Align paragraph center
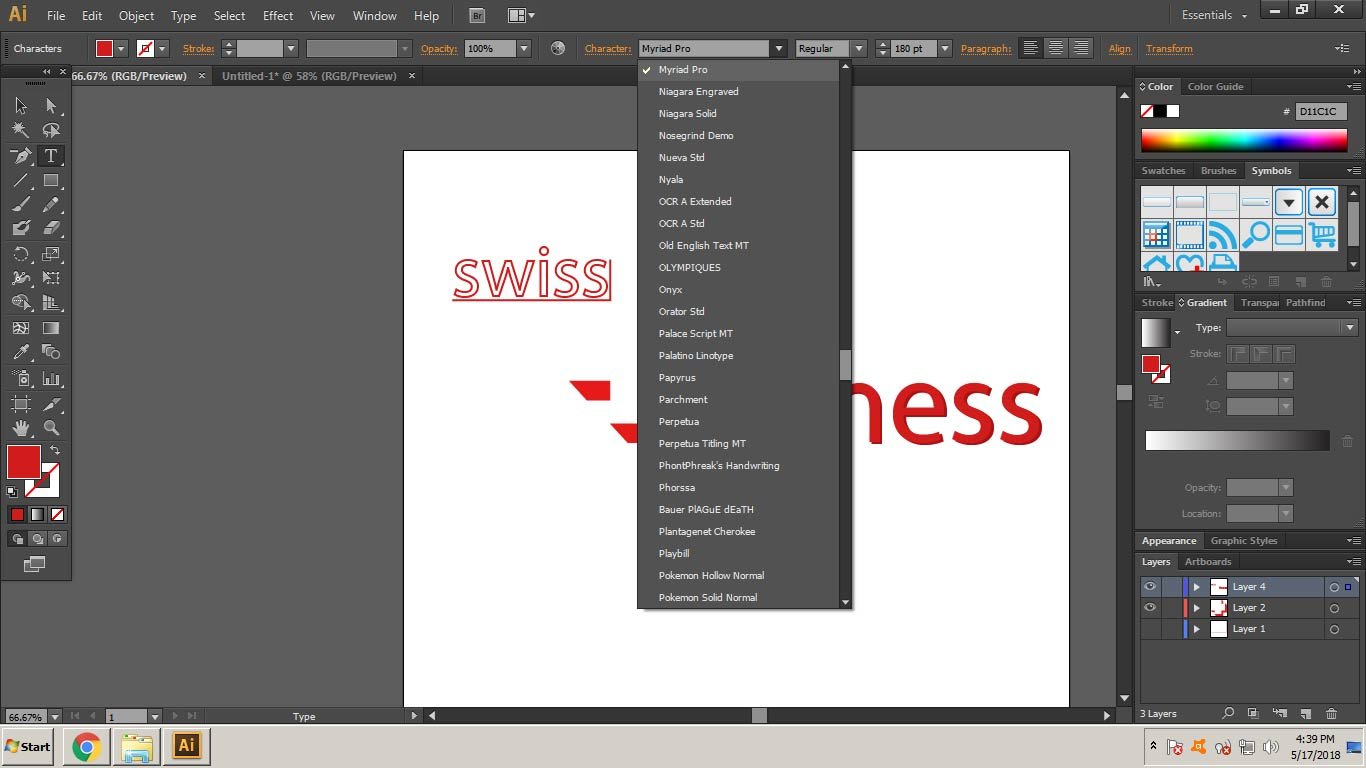The image size is (1366, 768). (x=1055, y=48)
